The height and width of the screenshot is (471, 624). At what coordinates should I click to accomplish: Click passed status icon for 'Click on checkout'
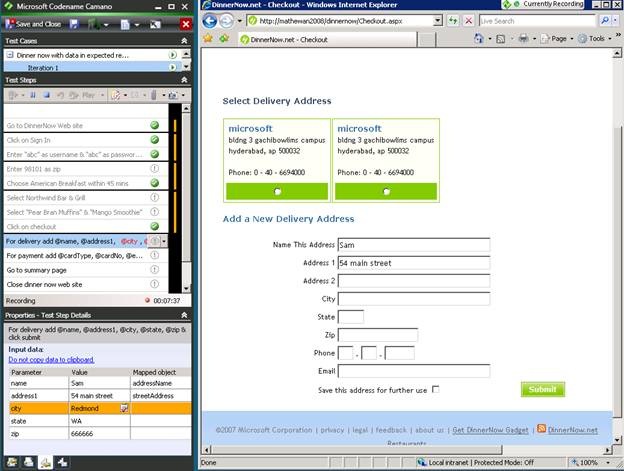click(x=155, y=226)
